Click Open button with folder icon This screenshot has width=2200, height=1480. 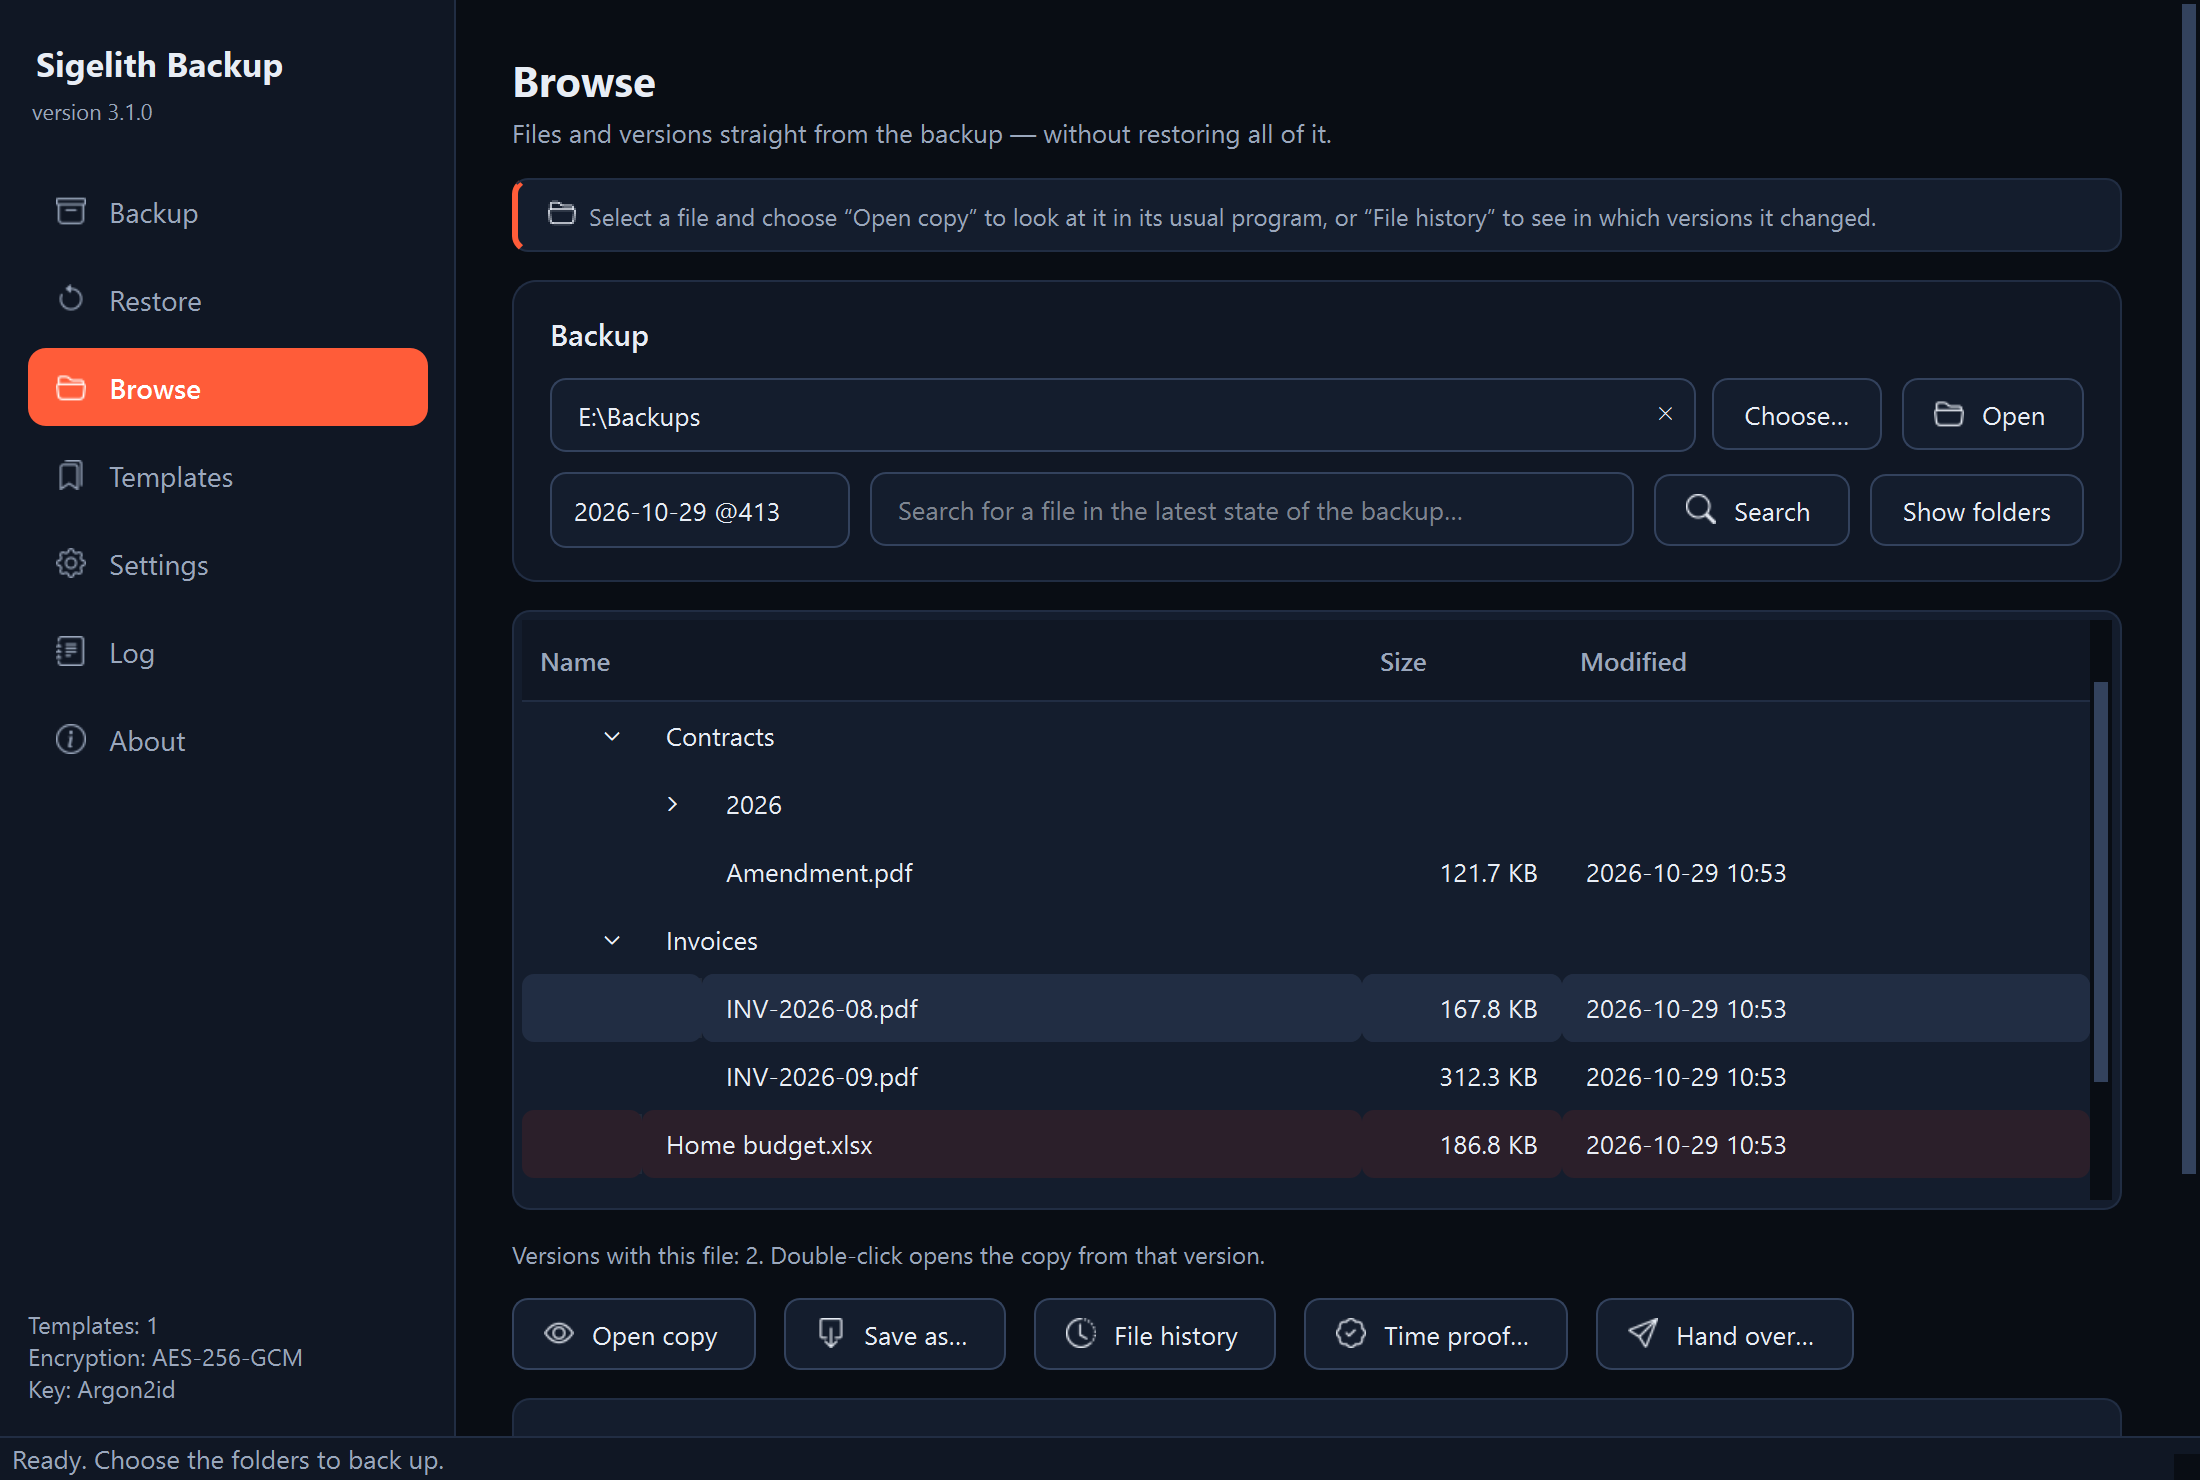click(x=1992, y=415)
